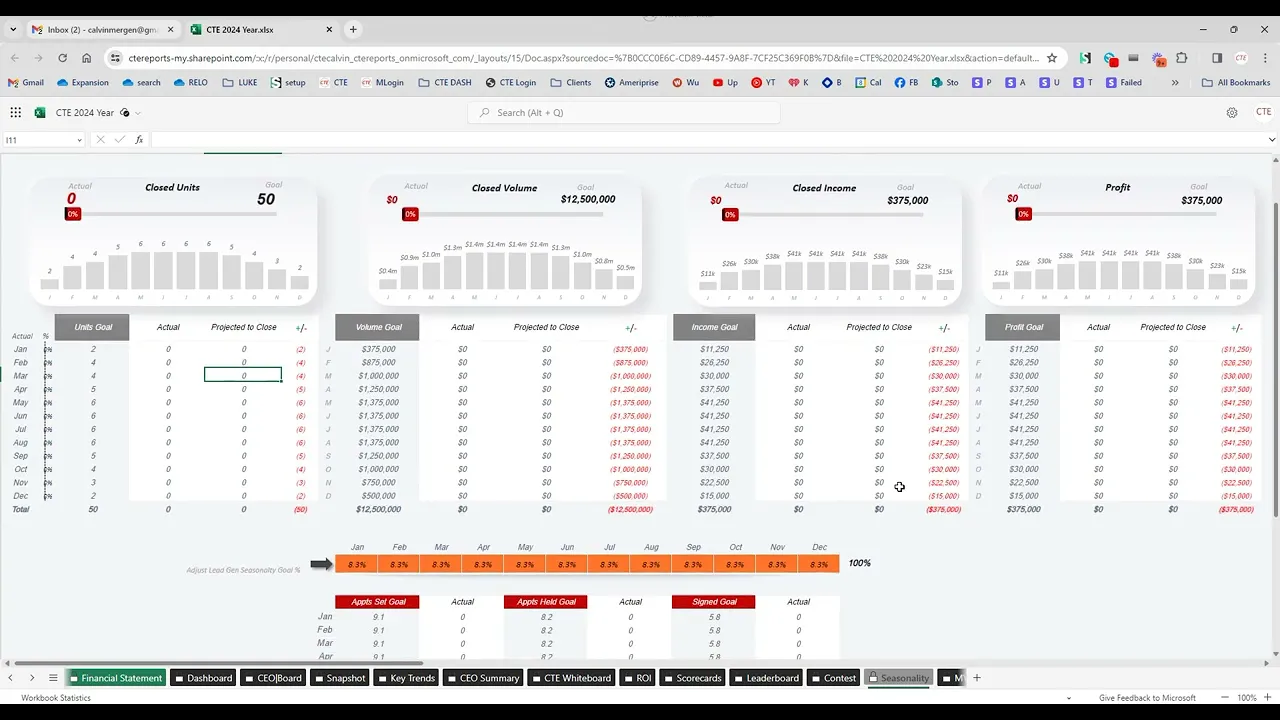Image resolution: width=1280 pixels, height=720 pixels.
Task: Click the Excel logo beside the file name
Action: [x=40, y=113]
